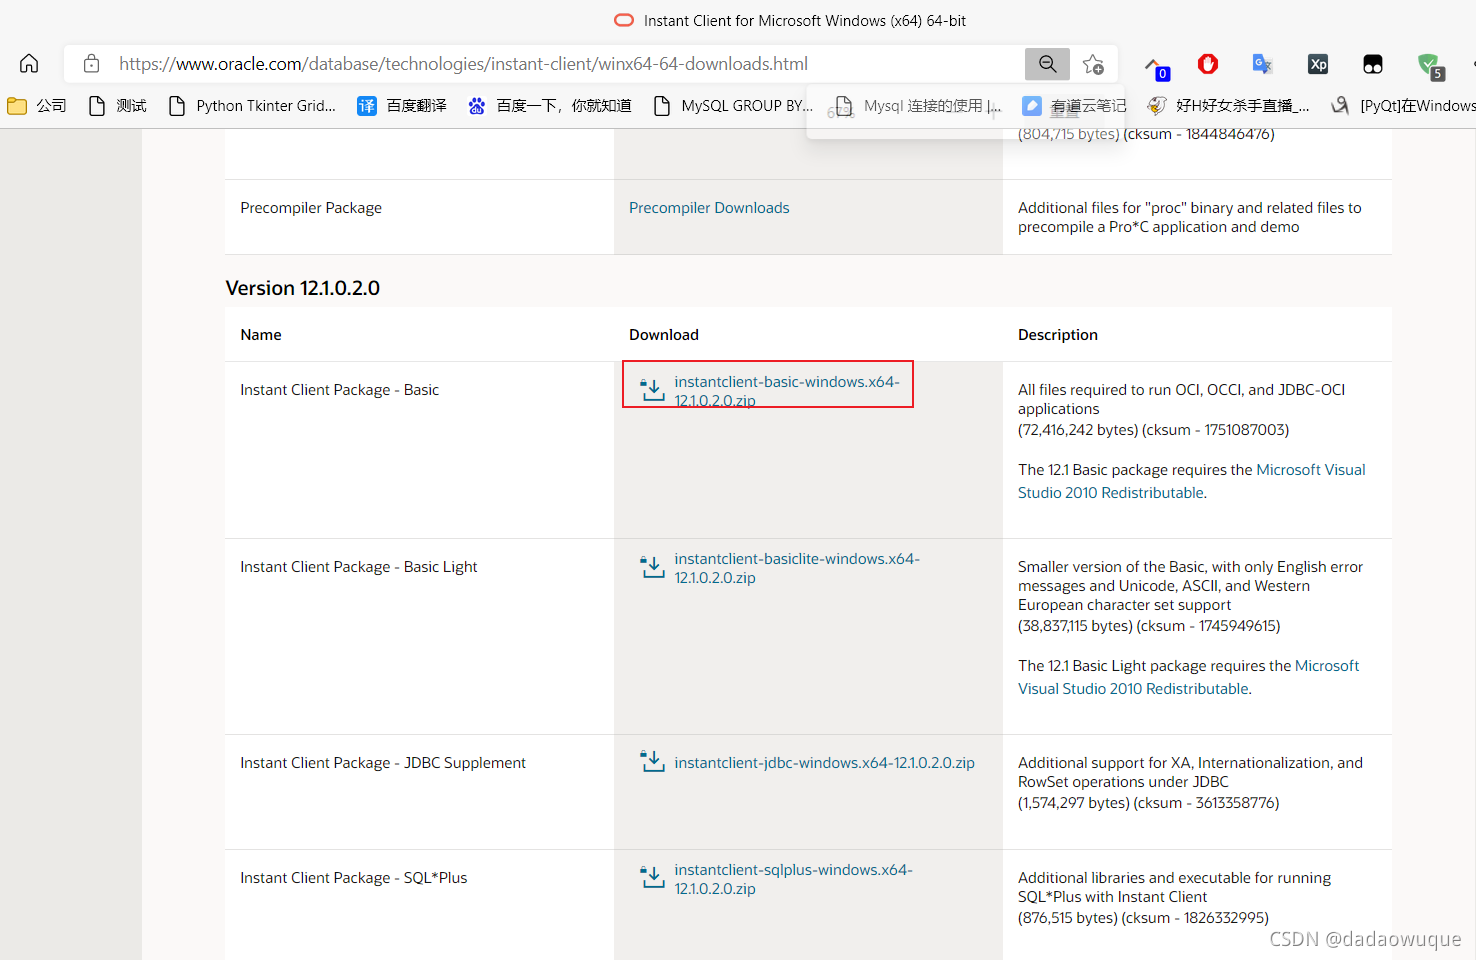Click the site security lock icon
This screenshot has height=960, width=1476.
pos(91,63)
